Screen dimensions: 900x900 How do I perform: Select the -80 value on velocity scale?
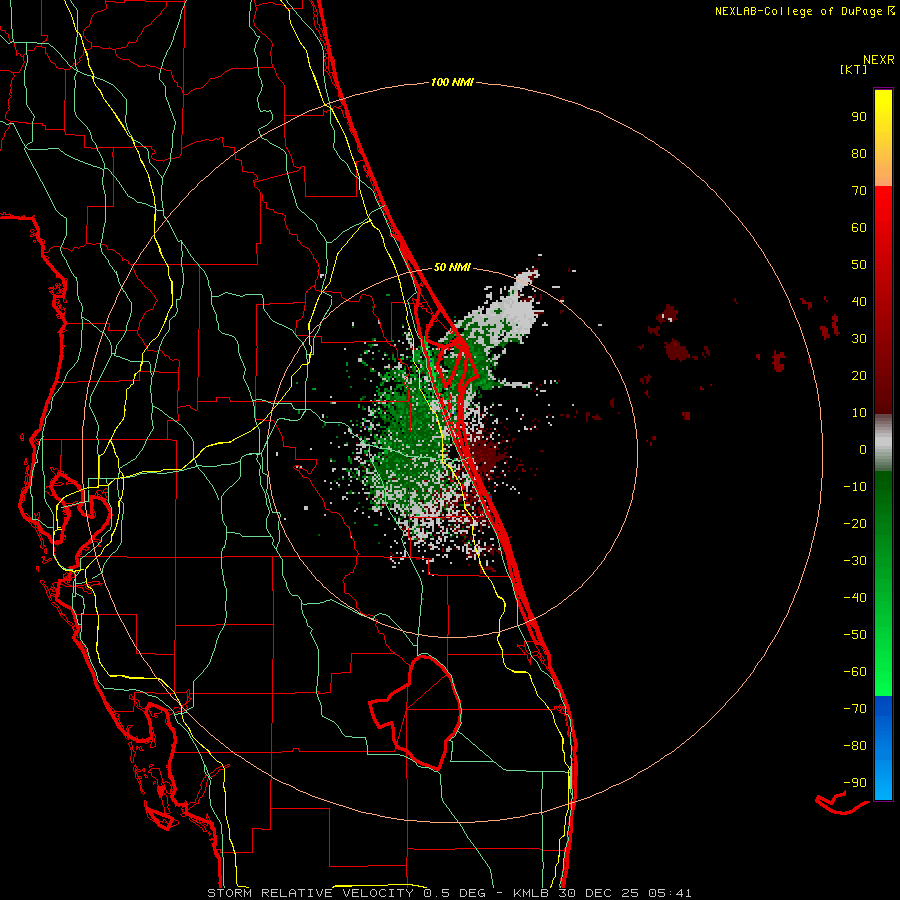[x=855, y=746]
